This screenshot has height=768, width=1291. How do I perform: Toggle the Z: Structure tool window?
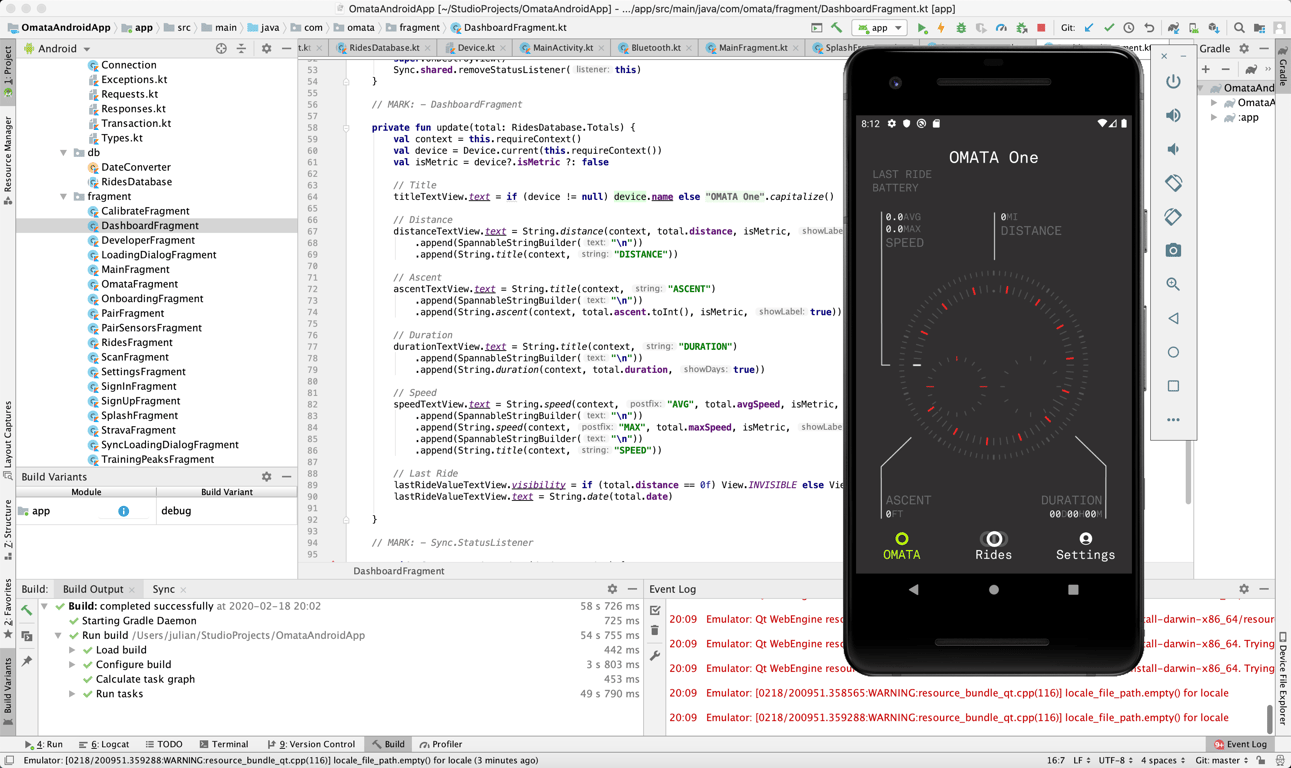(8, 530)
